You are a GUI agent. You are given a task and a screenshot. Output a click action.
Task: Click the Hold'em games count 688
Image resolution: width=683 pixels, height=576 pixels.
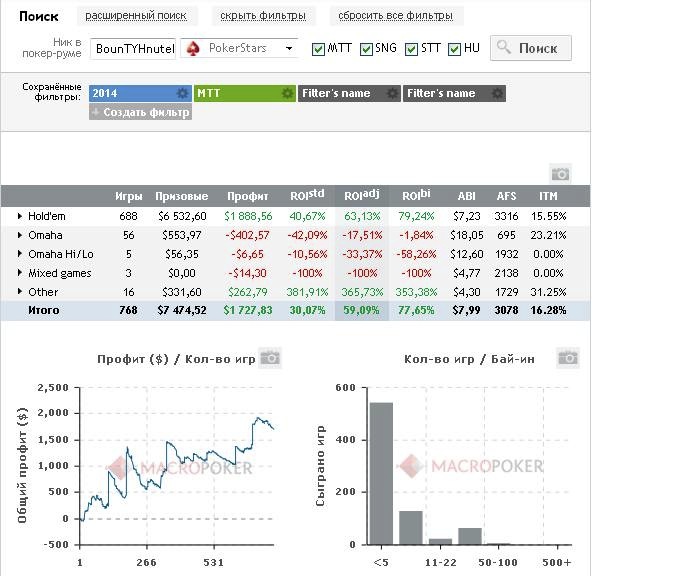click(128, 216)
